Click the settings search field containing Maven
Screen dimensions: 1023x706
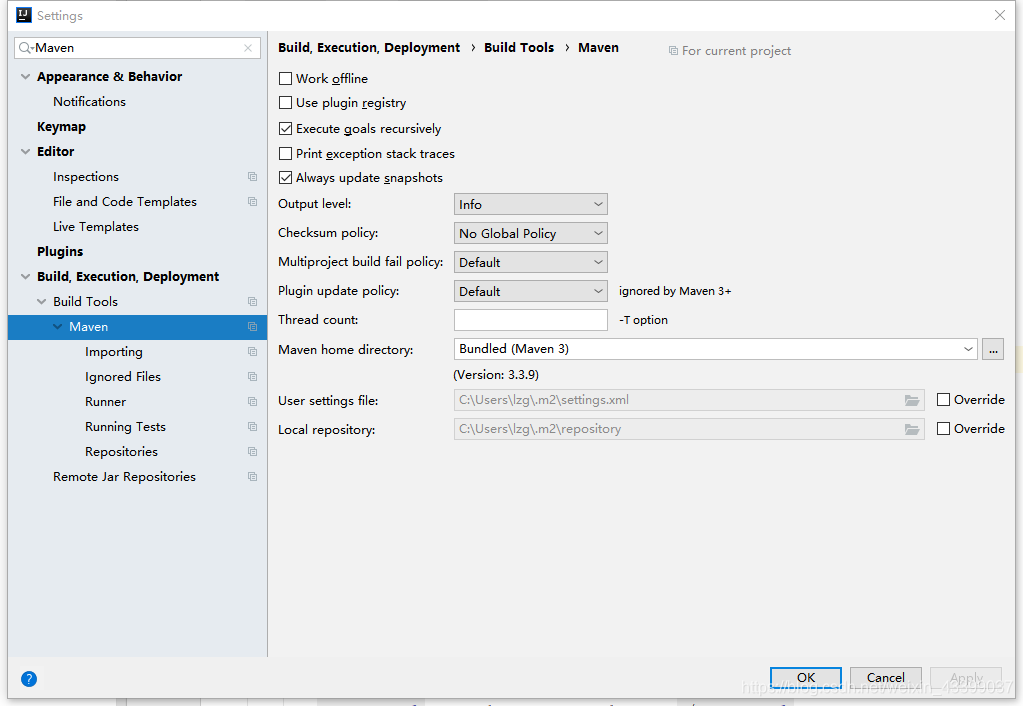138,48
